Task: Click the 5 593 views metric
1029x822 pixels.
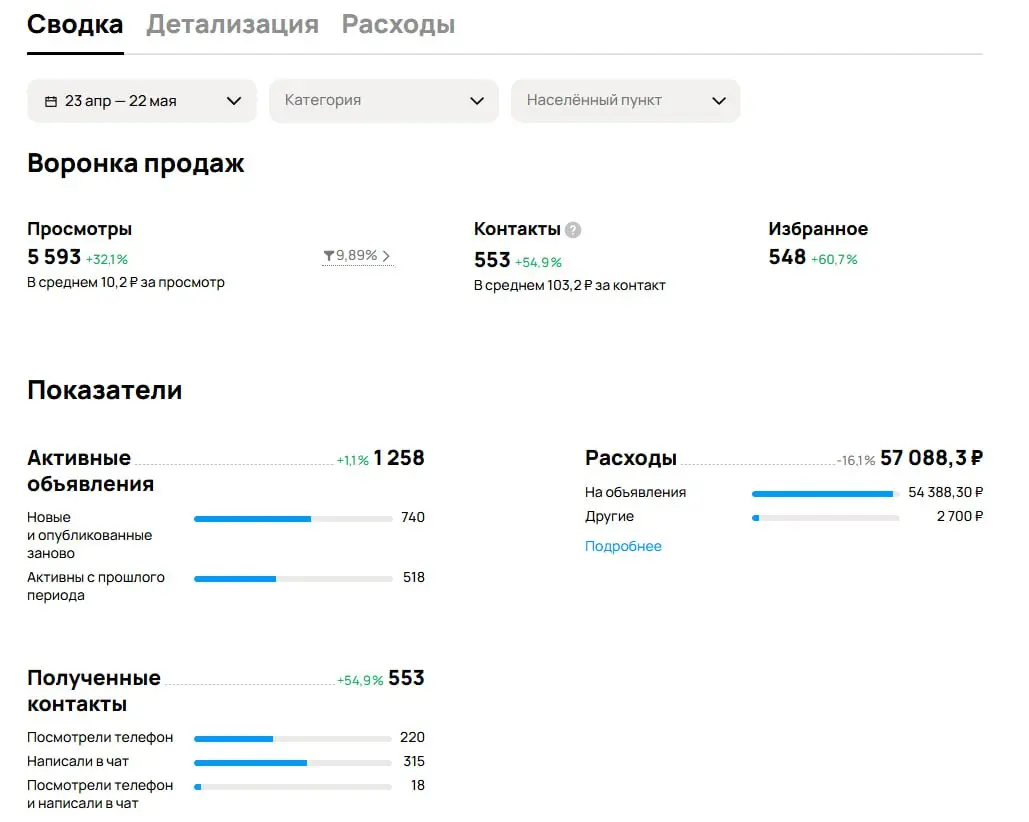Action: point(52,257)
